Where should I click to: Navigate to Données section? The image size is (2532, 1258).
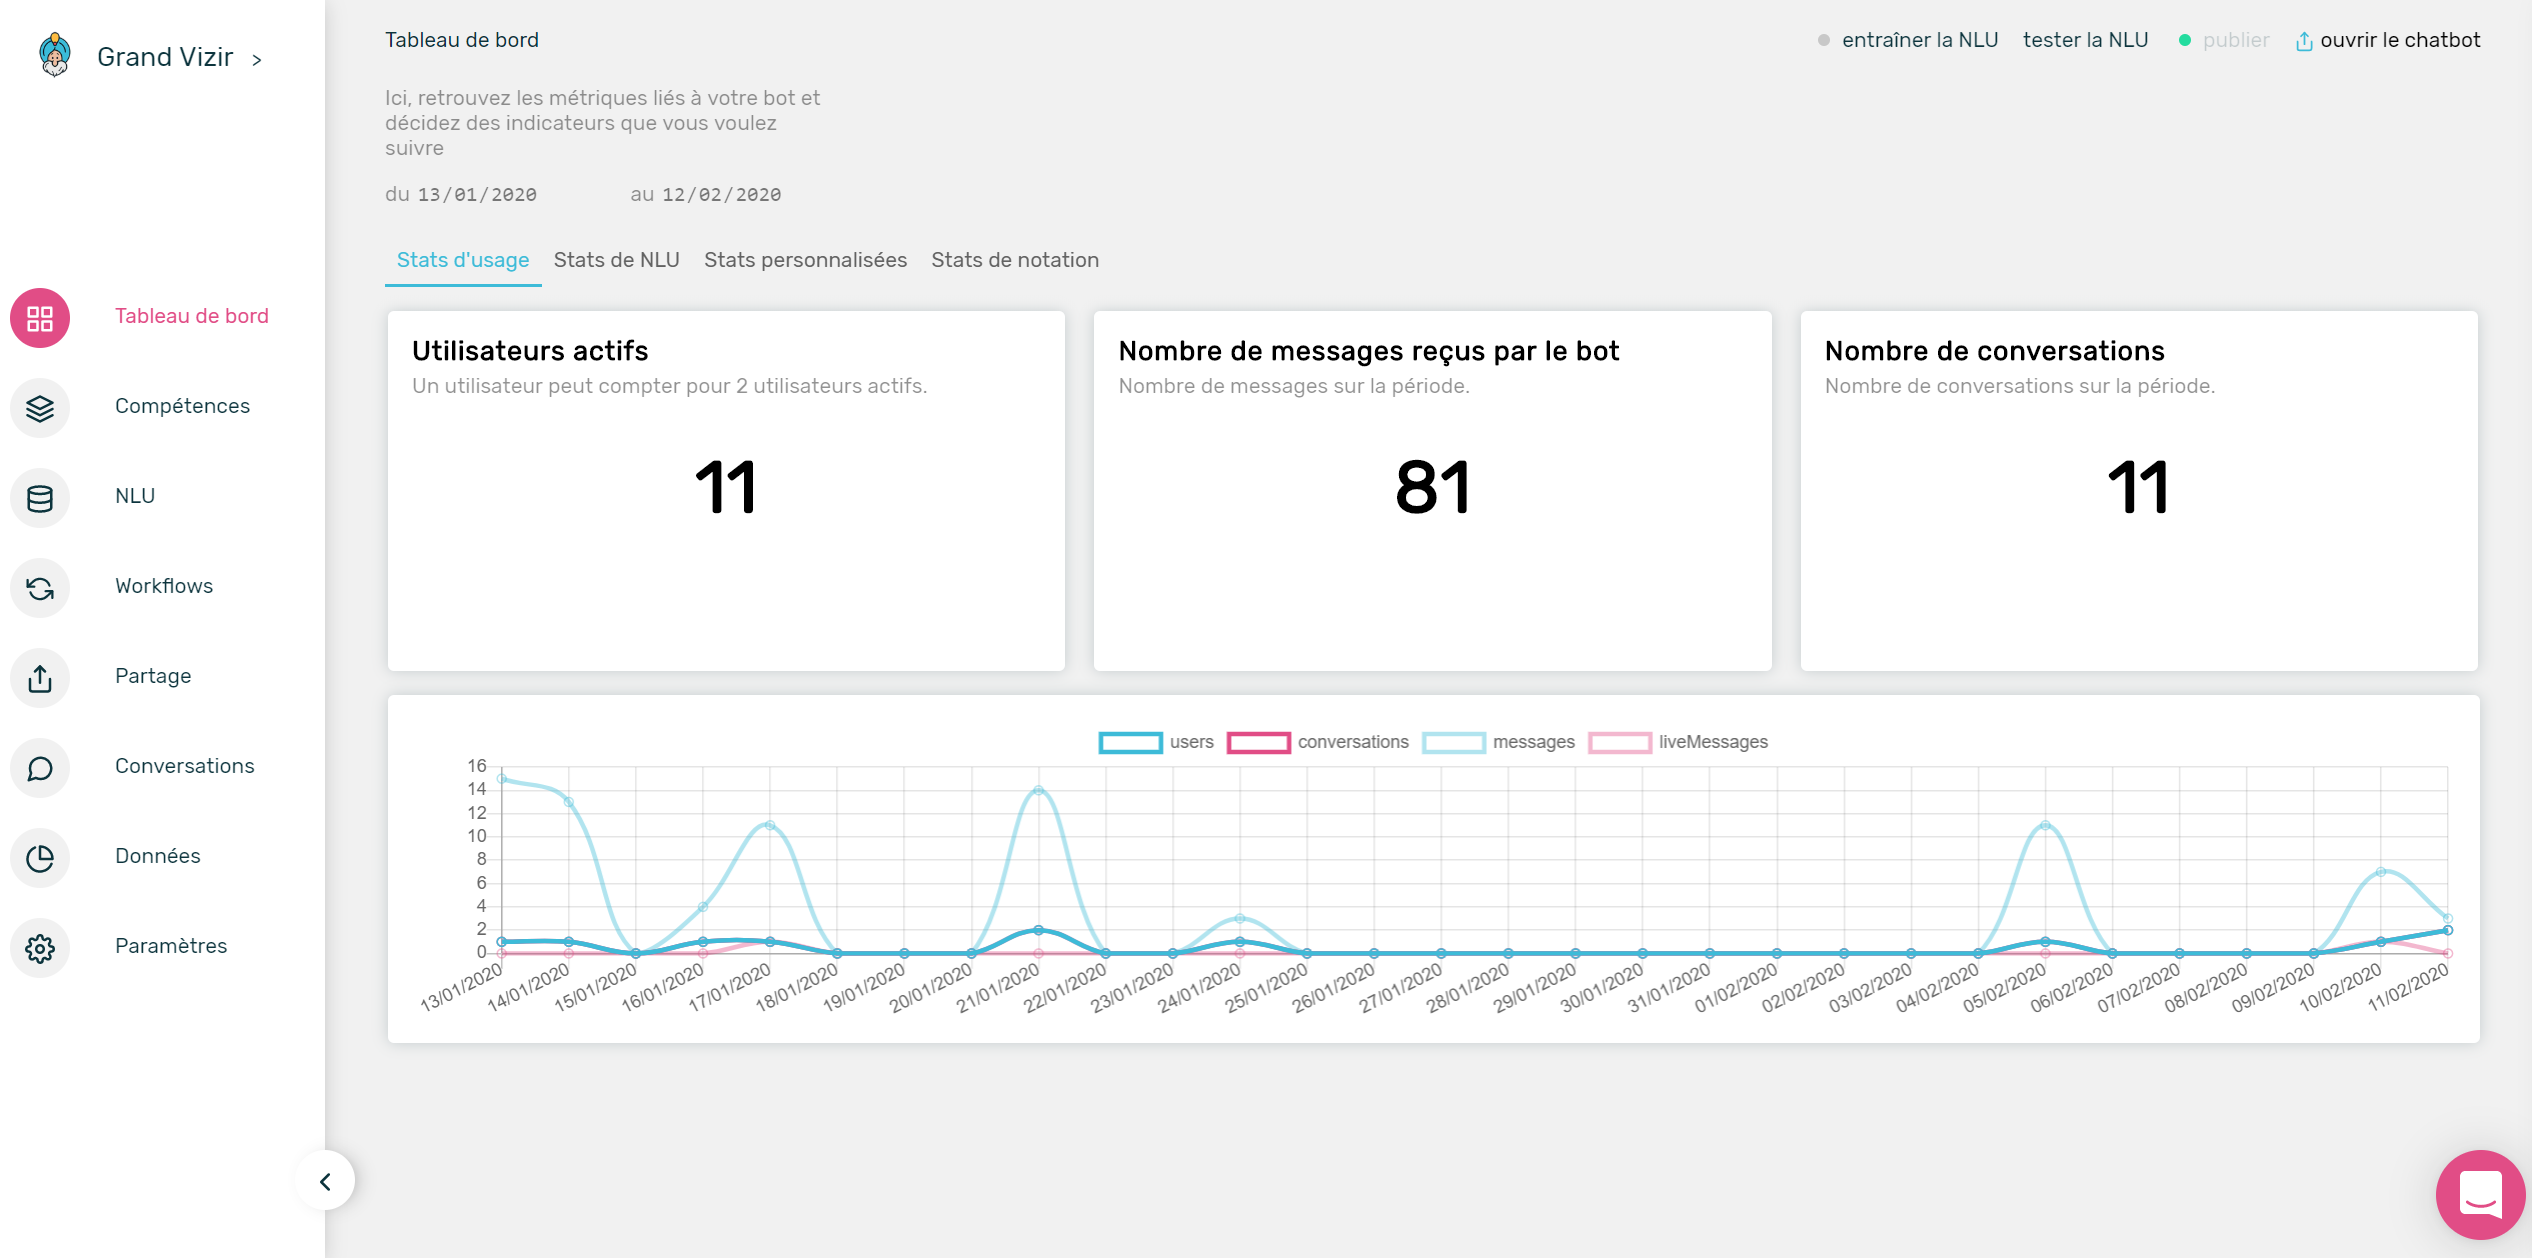160,854
